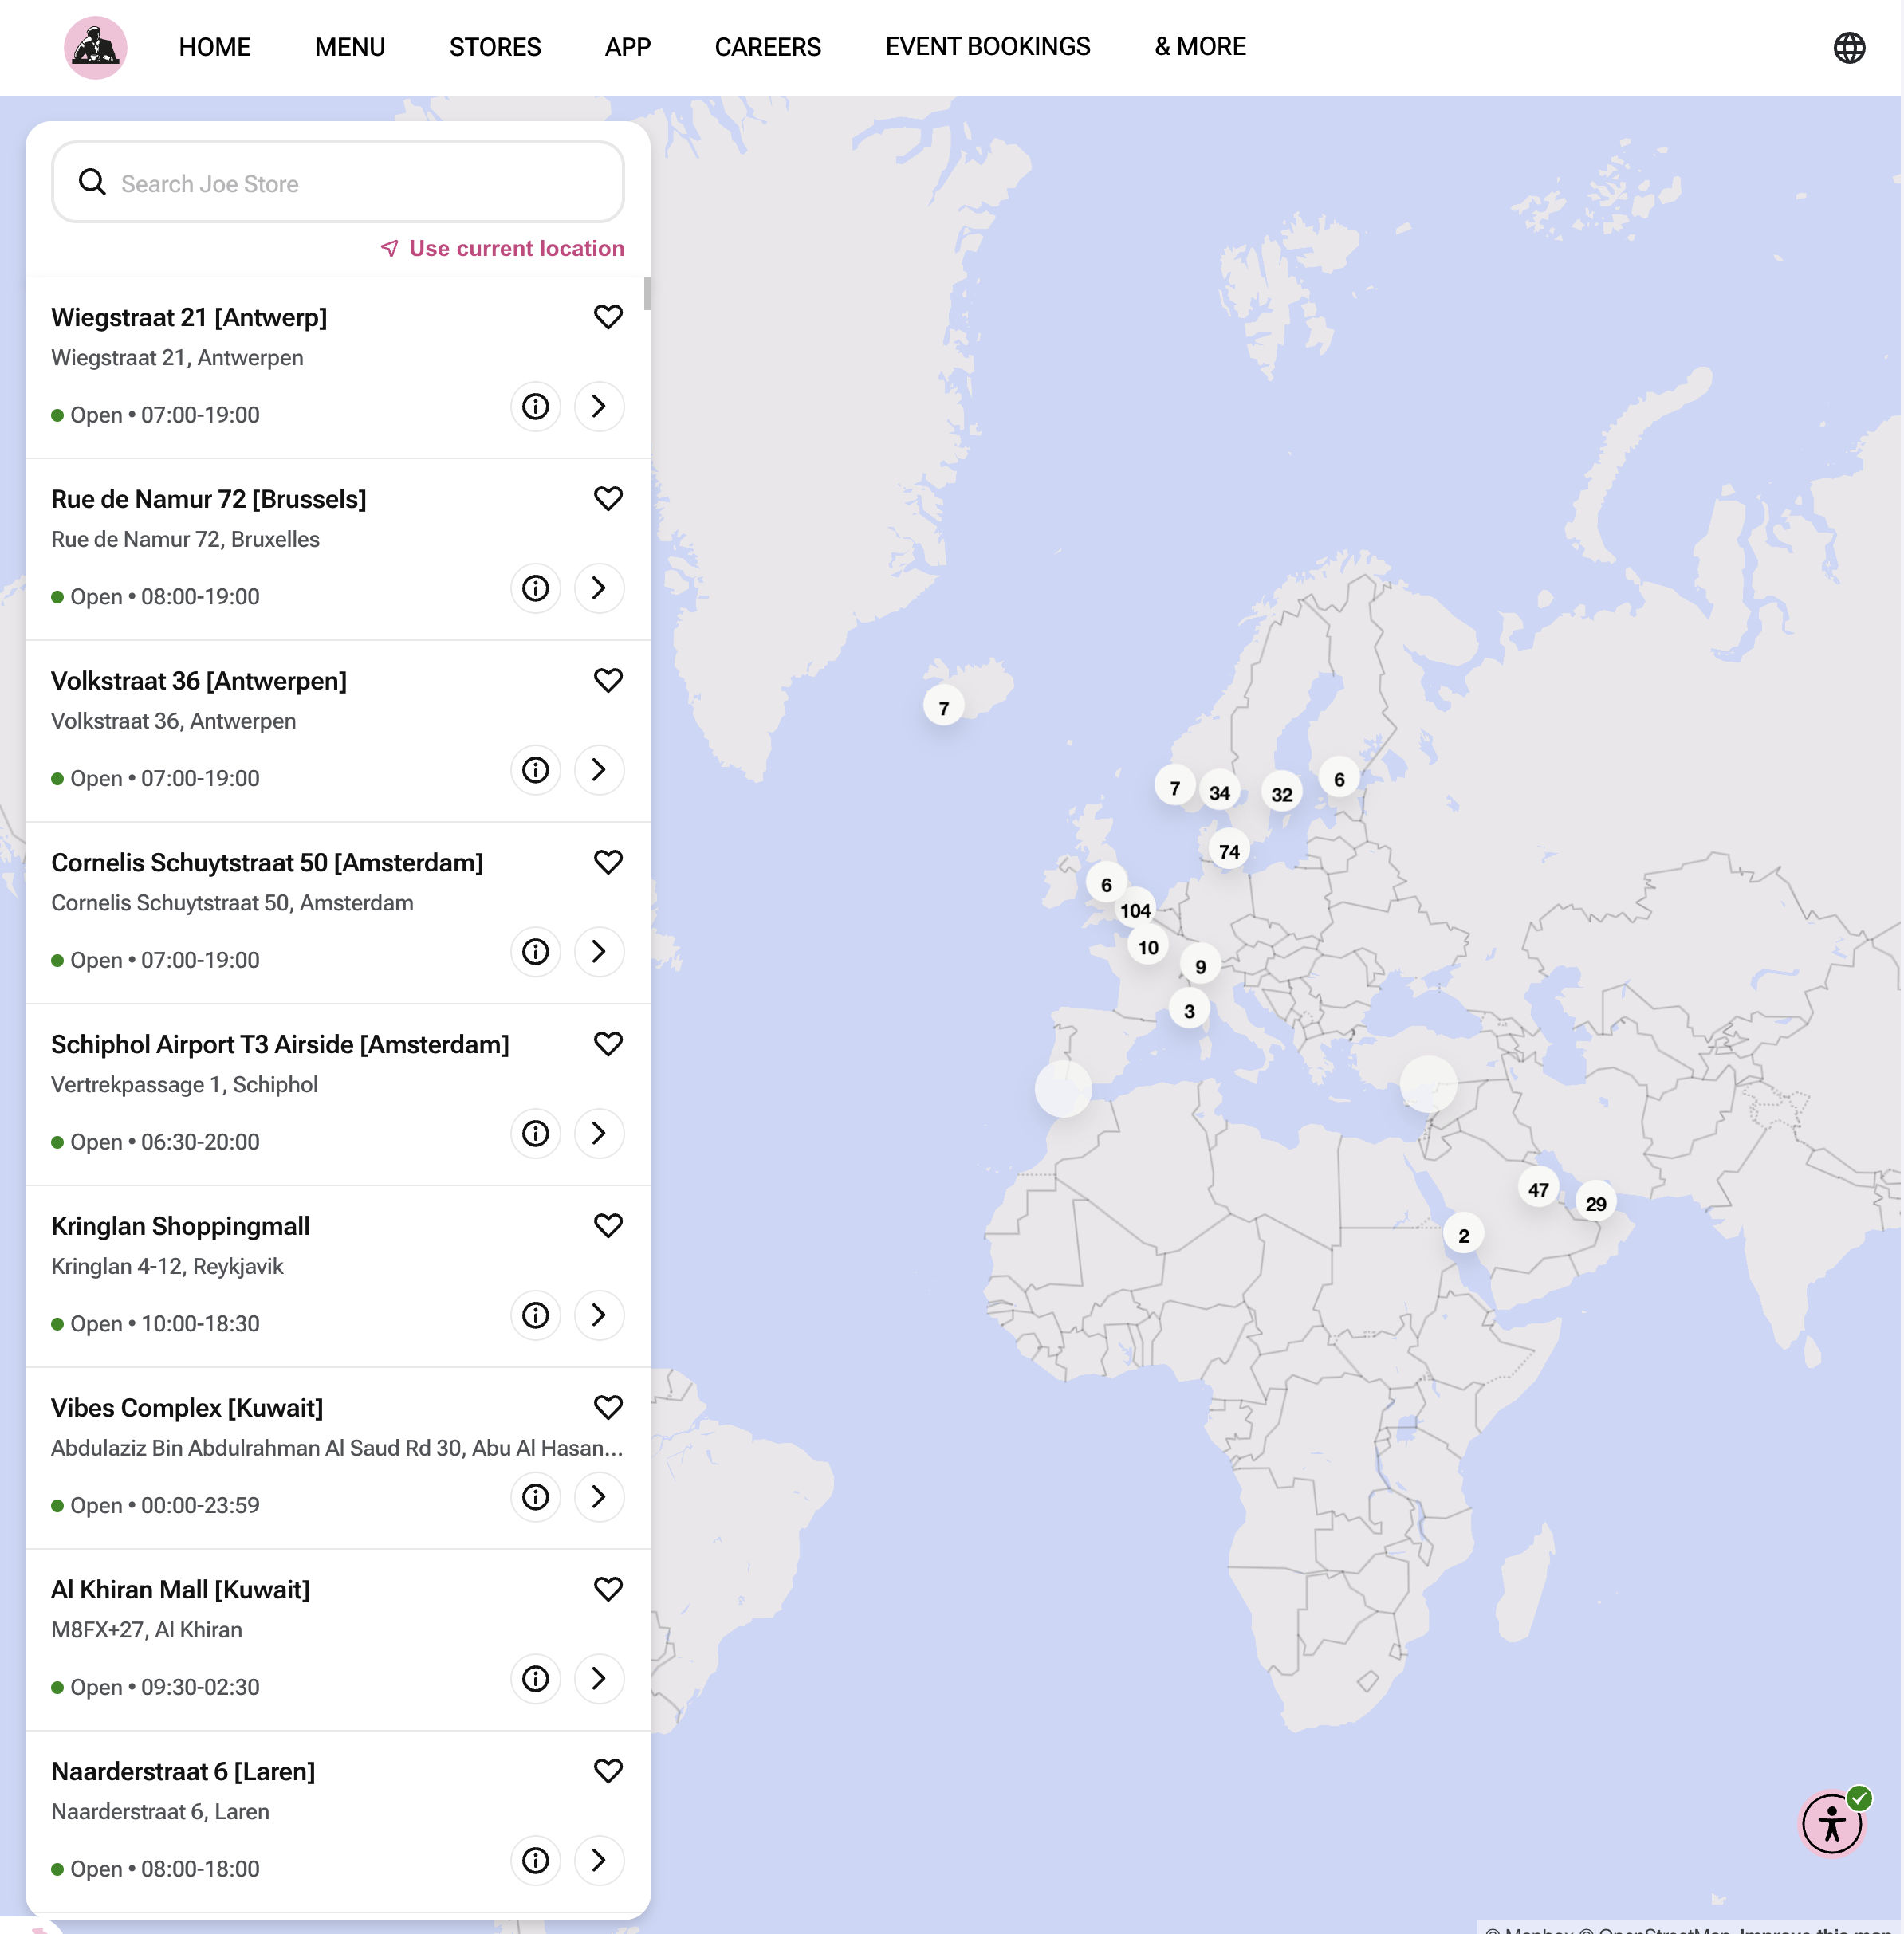Viewport: 1904px width, 1934px height.
Task: Focus the Search Joe Store field
Action: tap(338, 182)
